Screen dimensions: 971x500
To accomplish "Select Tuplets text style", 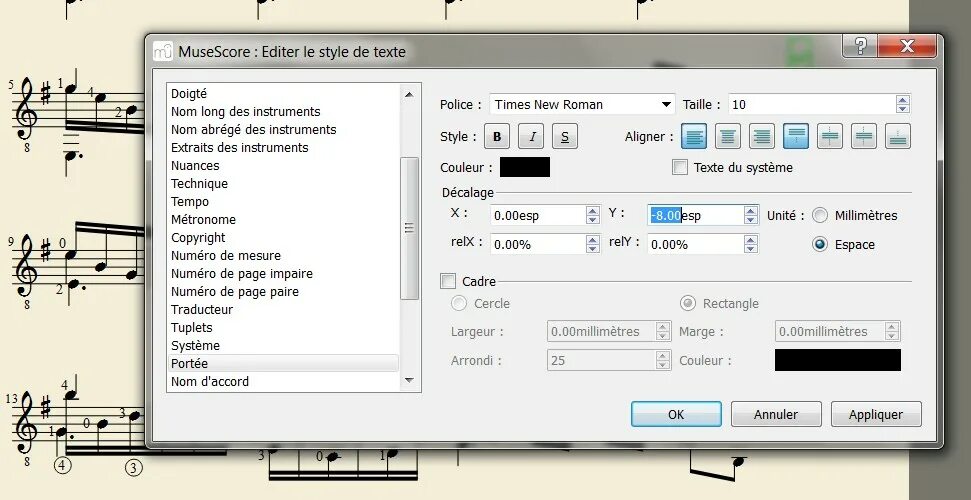I will coord(284,327).
